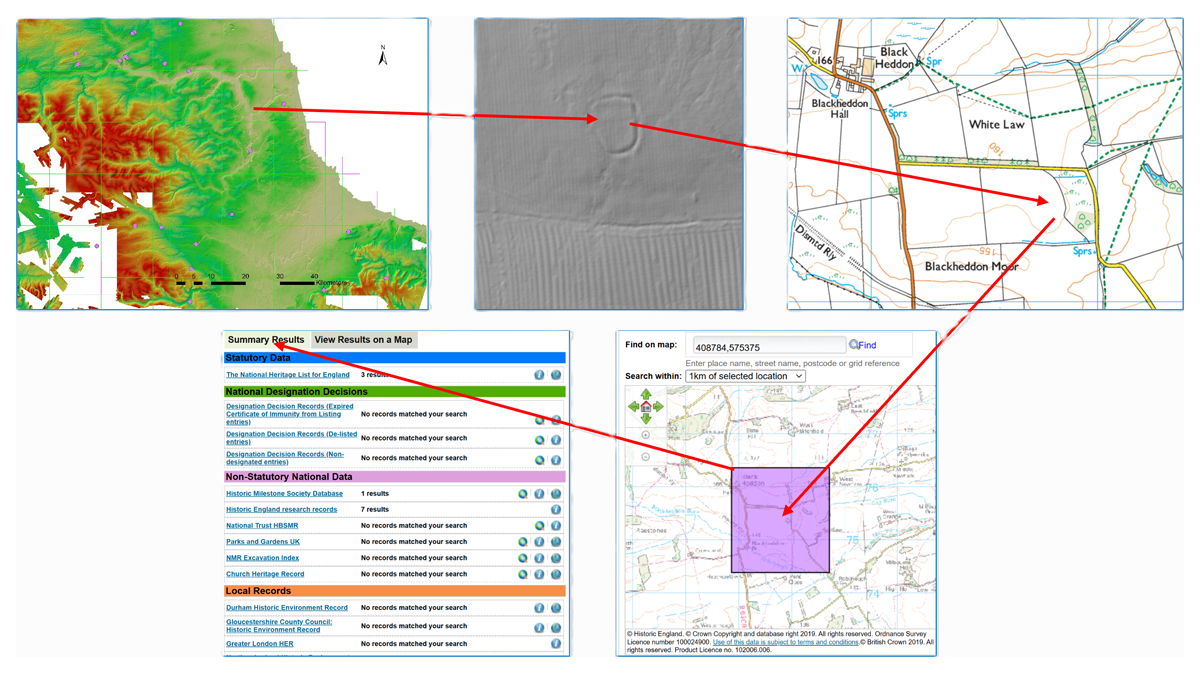Select the Summary Results tab
Viewport: 1200px width, 673px height.
coord(266,340)
